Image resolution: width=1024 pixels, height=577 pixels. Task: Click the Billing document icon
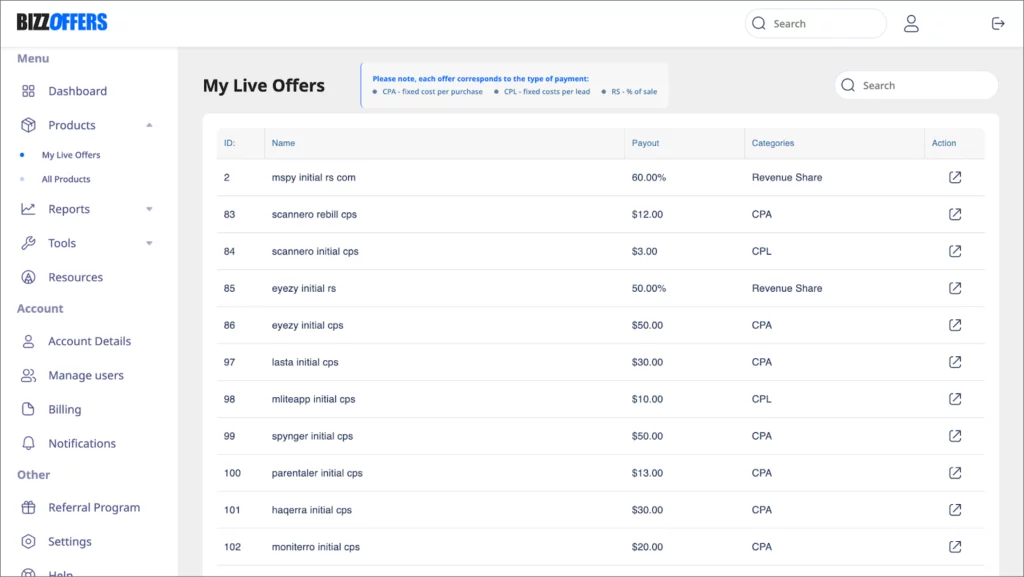[x=28, y=409]
